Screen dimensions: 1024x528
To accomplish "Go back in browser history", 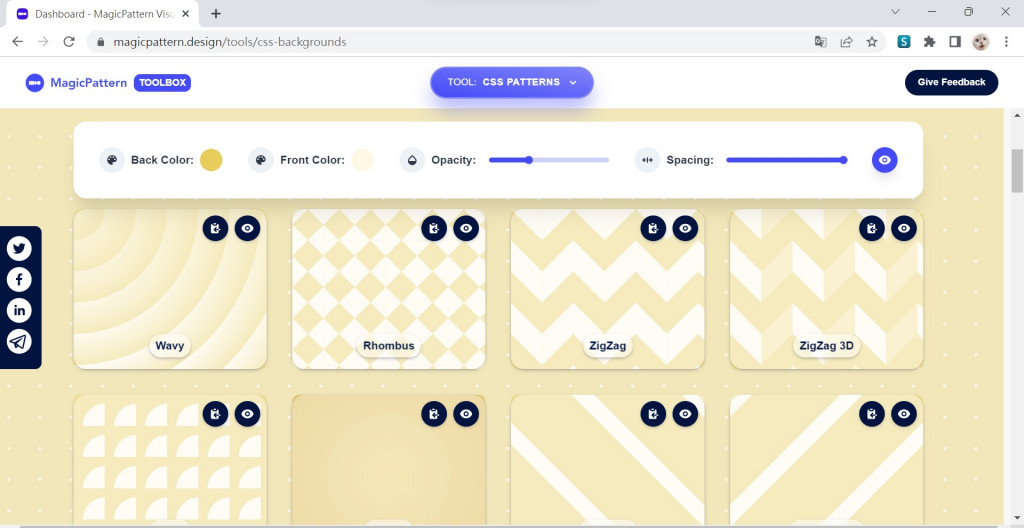I will click(x=17, y=42).
